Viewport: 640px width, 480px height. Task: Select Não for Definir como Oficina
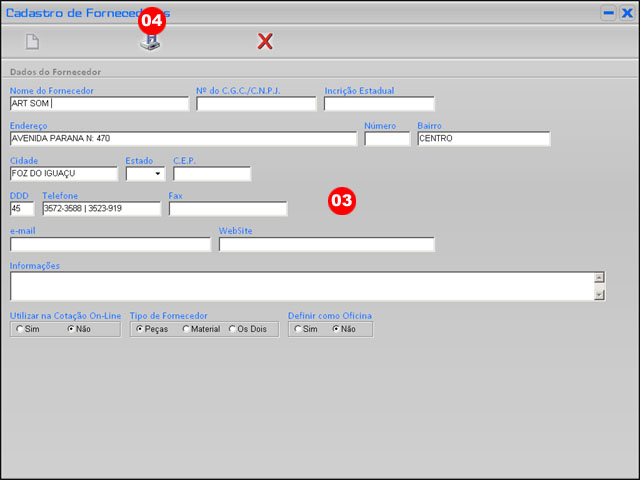[x=336, y=329]
